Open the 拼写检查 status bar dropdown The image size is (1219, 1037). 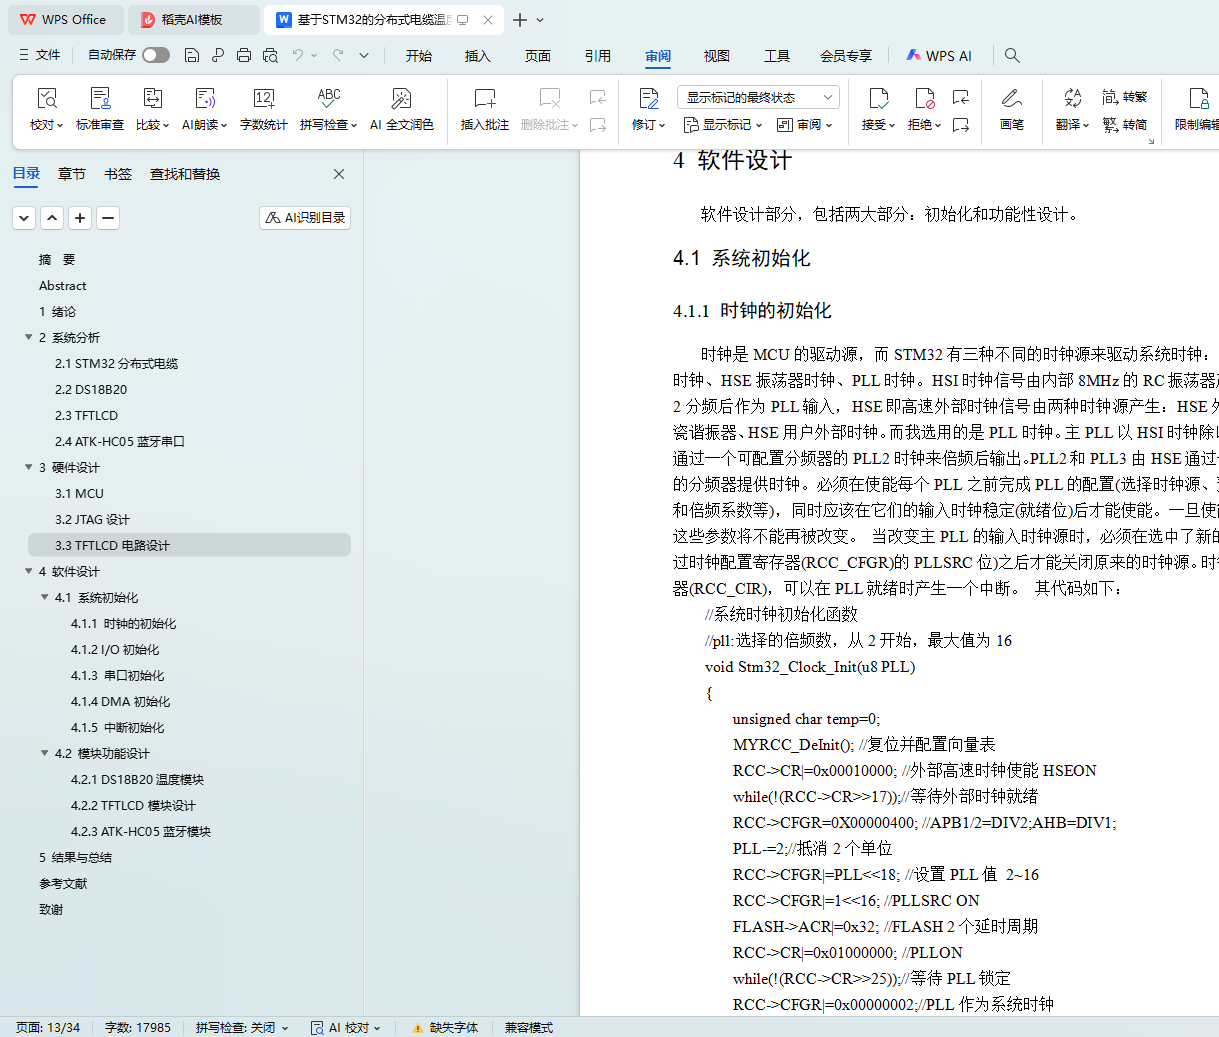point(242,1028)
